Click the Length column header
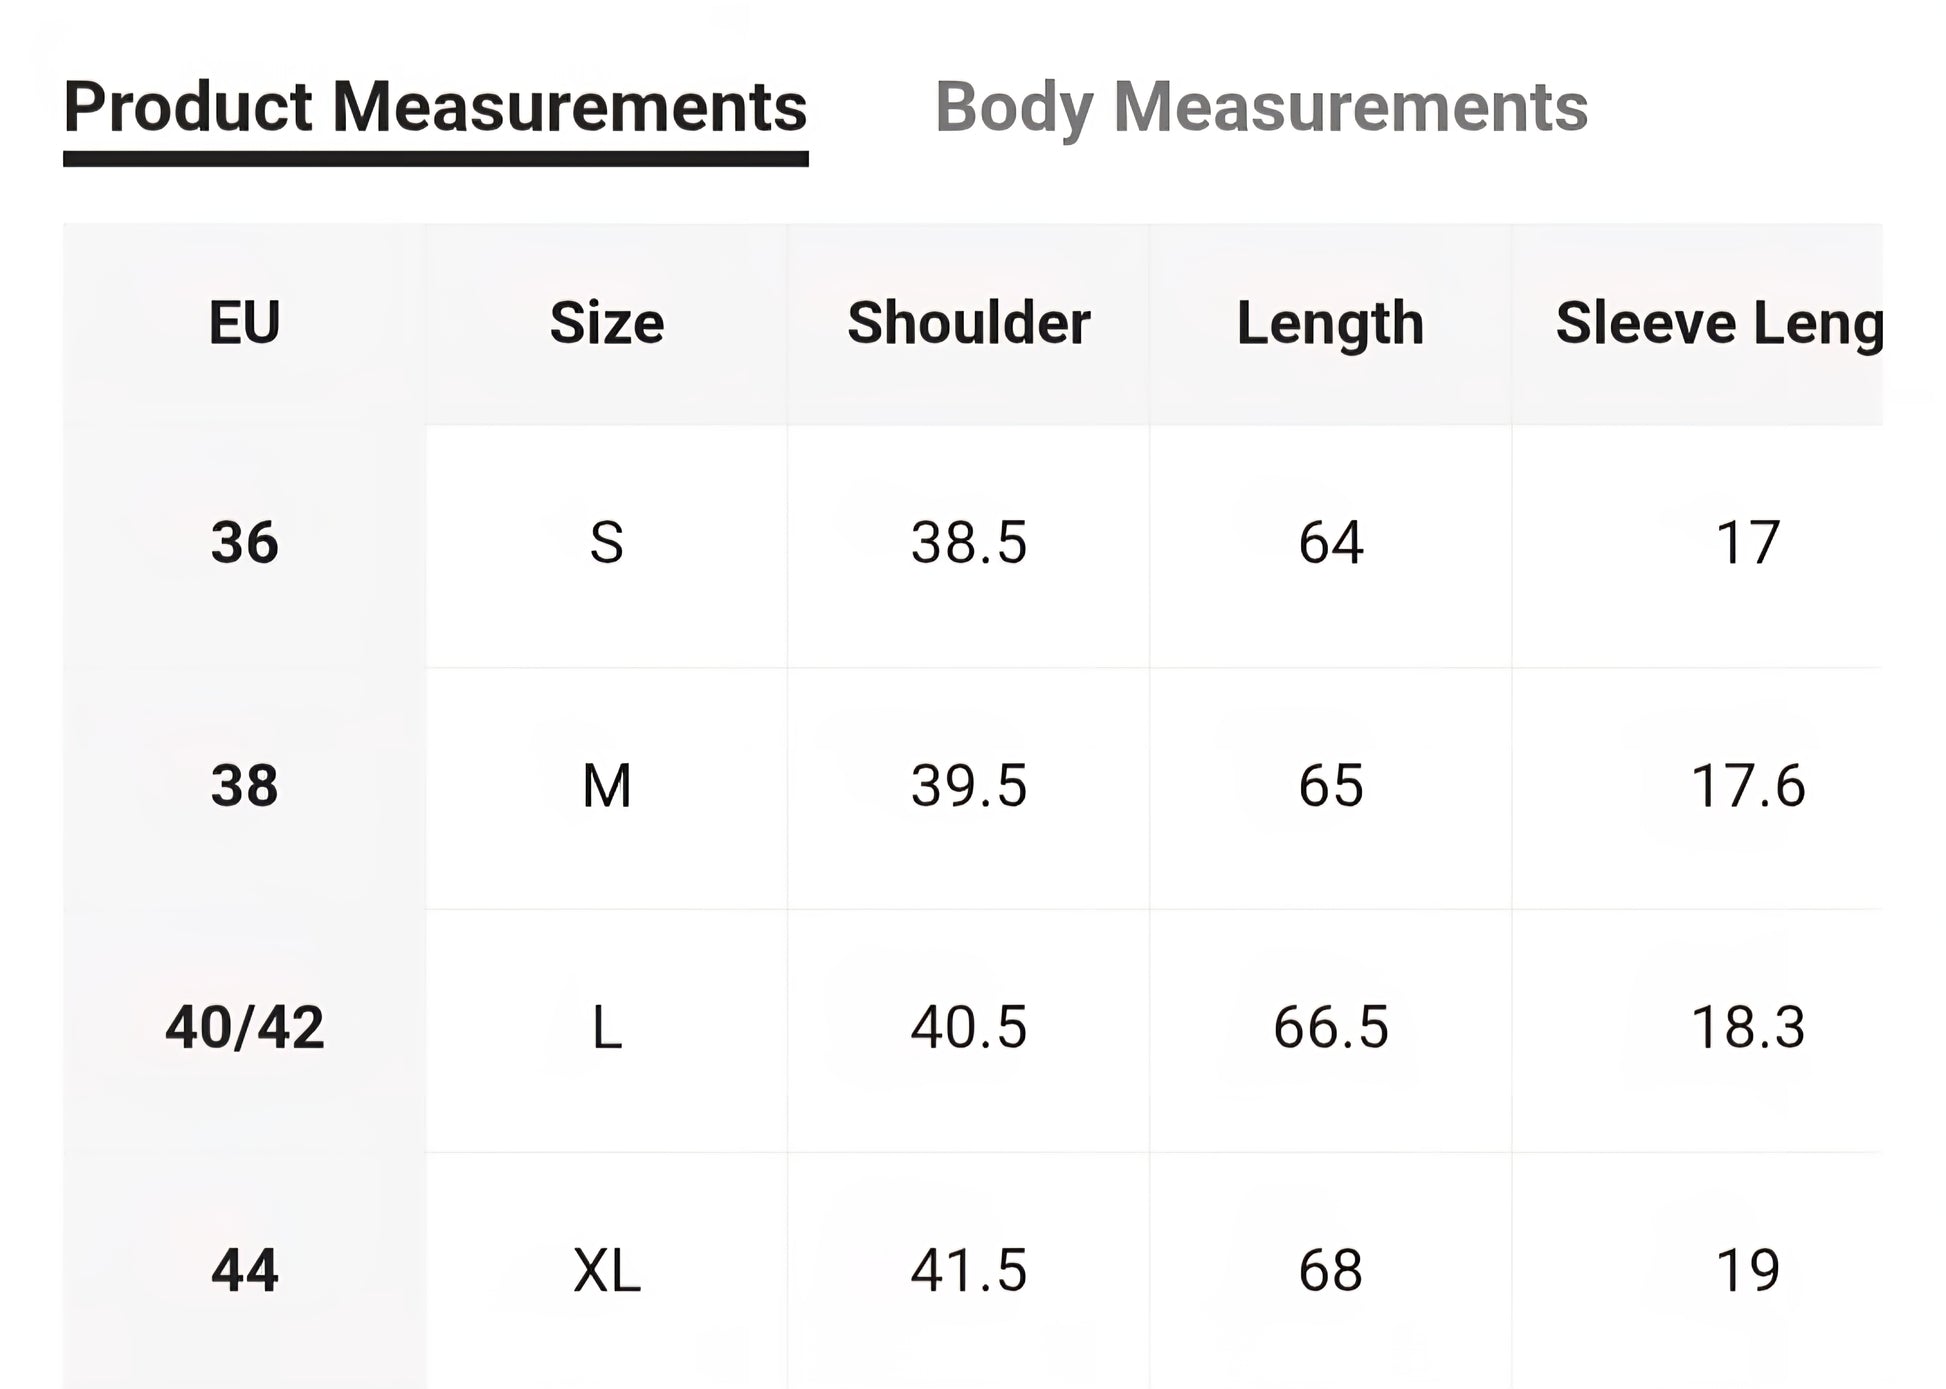The width and height of the screenshot is (1946, 1389). pos(1330,323)
